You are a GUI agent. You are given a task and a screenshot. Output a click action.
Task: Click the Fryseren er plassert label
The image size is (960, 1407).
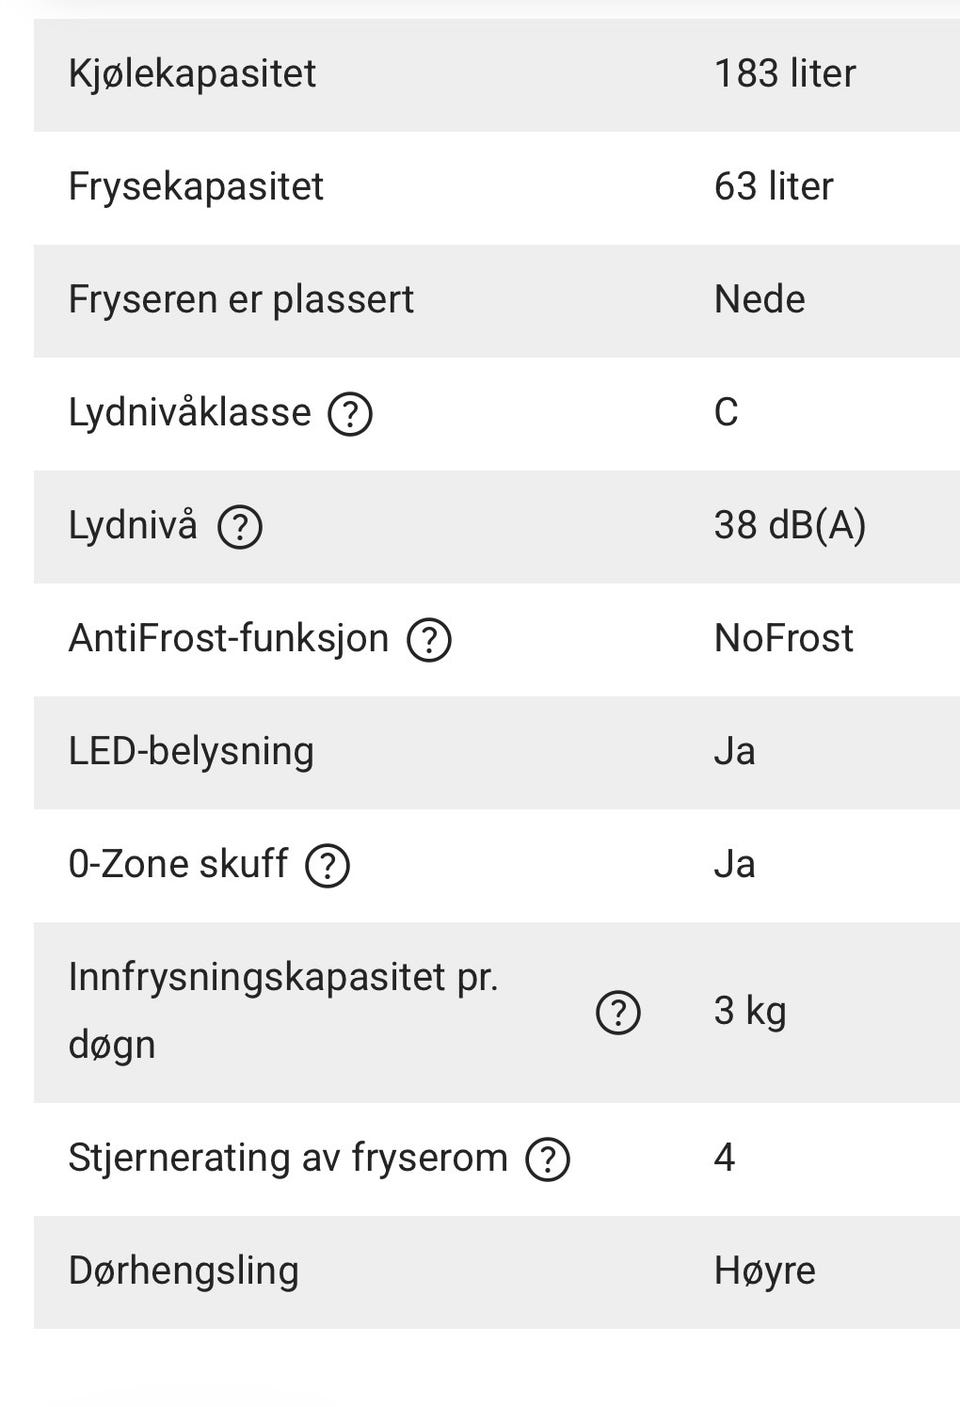pyautogui.click(x=241, y=300)
